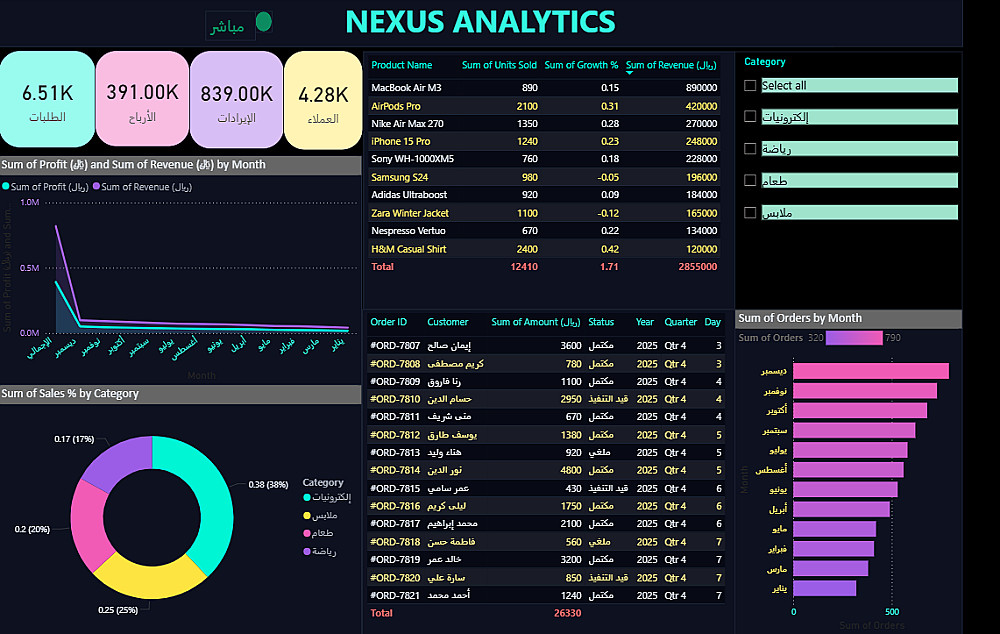The width and height of the screenshot is (1000, 634).
Task: Click order #ORD-7807 in the table
Action: (x=395, y=346)
